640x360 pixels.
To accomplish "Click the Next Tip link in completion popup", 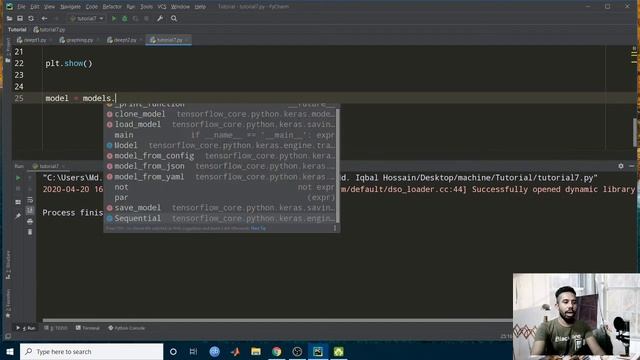I will 258,228.
